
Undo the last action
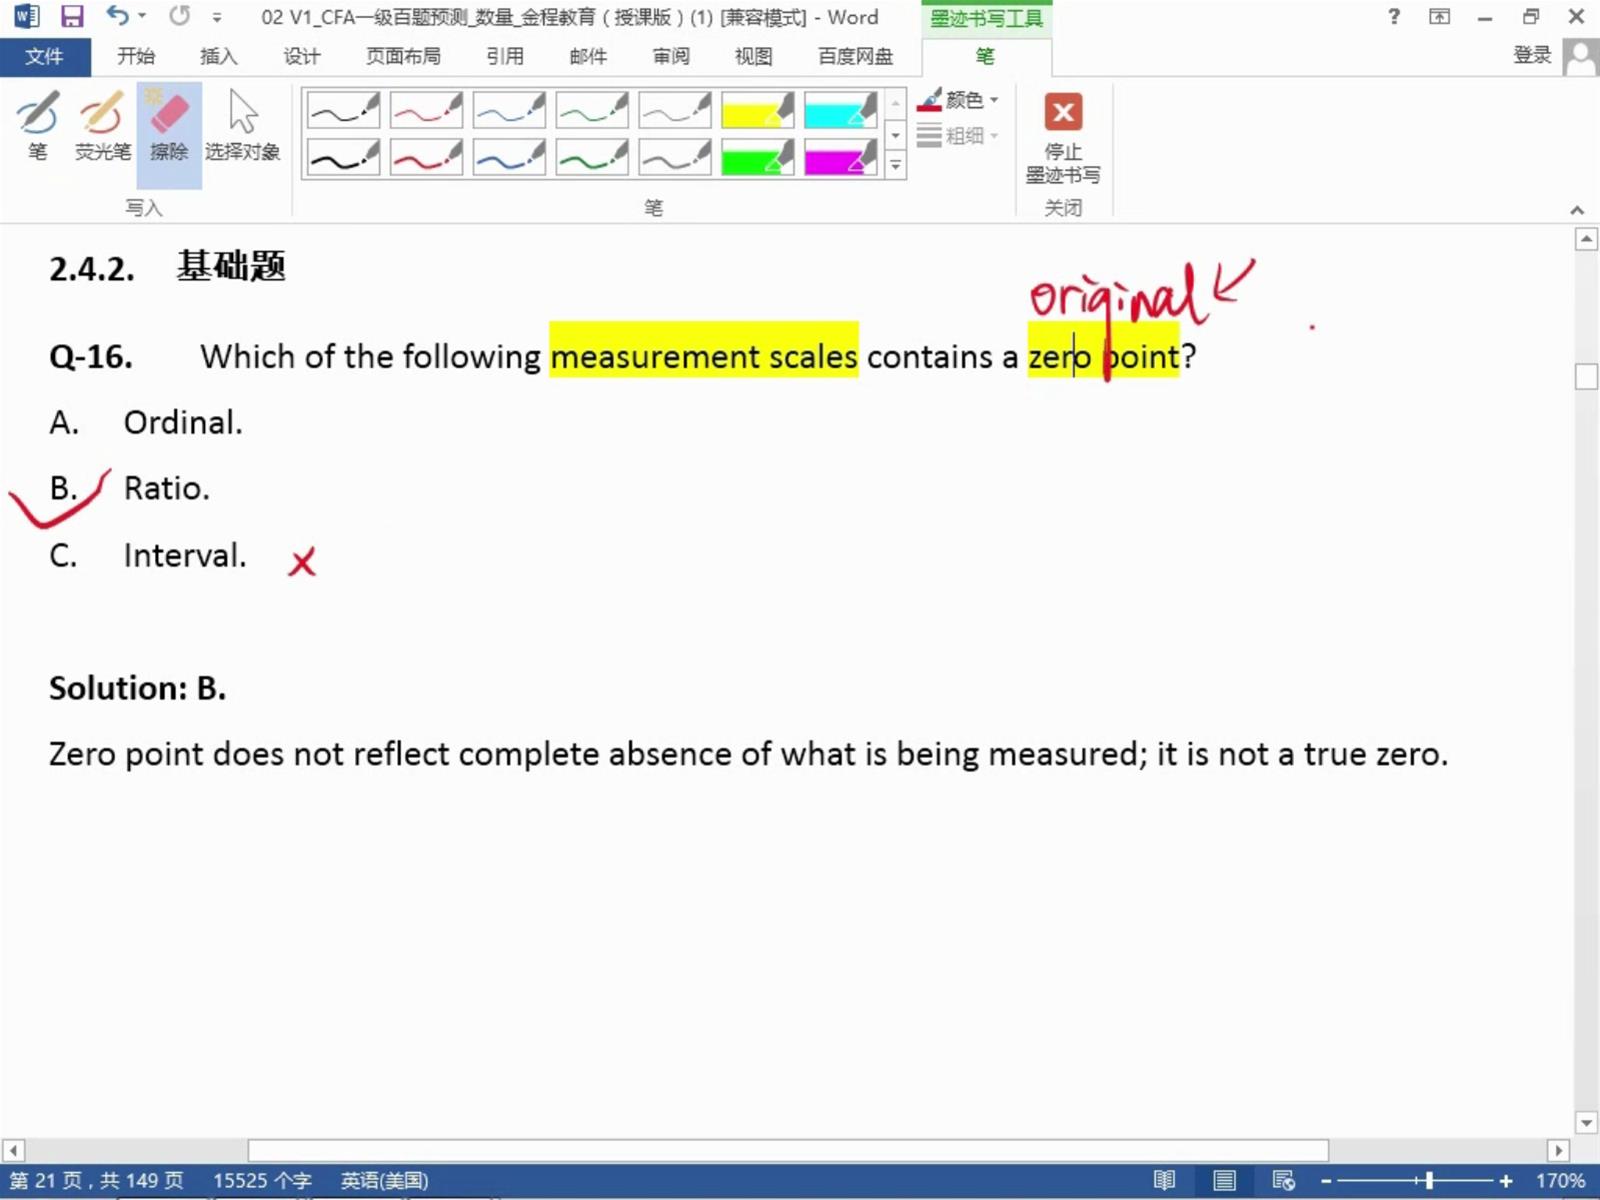117,17
